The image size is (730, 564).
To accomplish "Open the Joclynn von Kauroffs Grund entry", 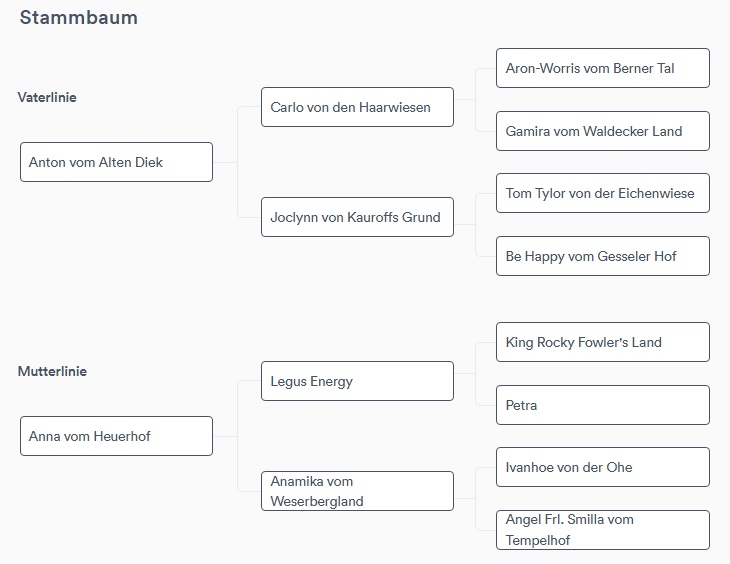I will (x=357, y=217).
